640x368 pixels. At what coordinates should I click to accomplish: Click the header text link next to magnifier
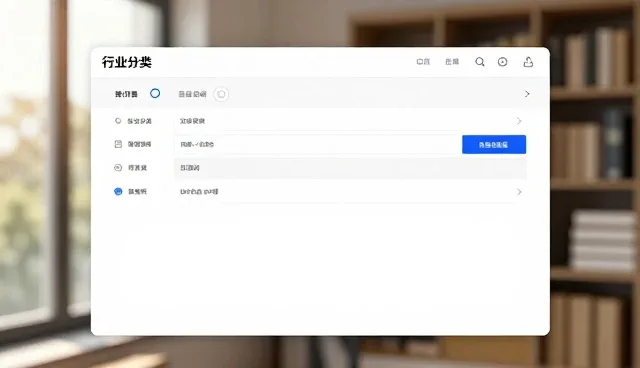(x=452, y=62)
